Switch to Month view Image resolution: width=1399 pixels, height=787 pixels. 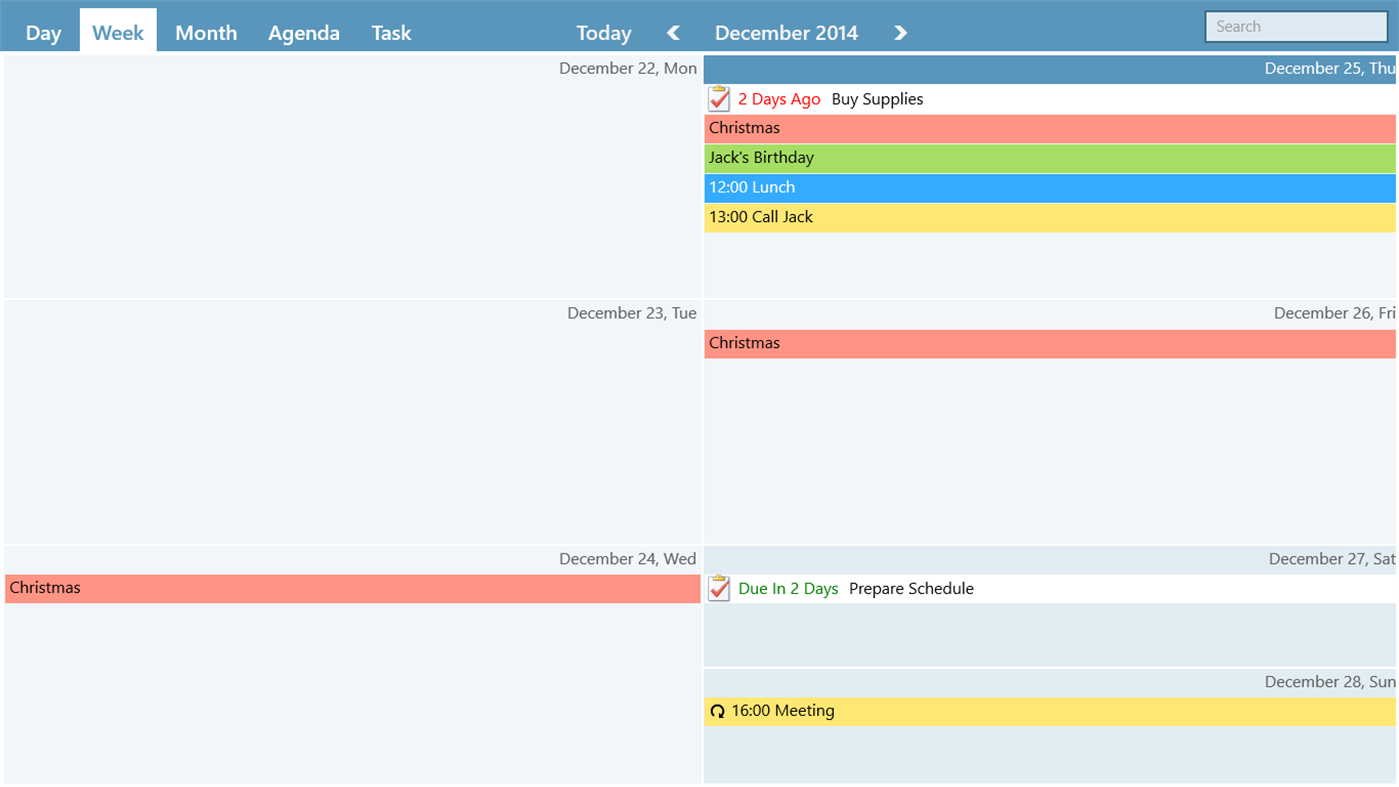pyautogui.click(x=205, y=31)
